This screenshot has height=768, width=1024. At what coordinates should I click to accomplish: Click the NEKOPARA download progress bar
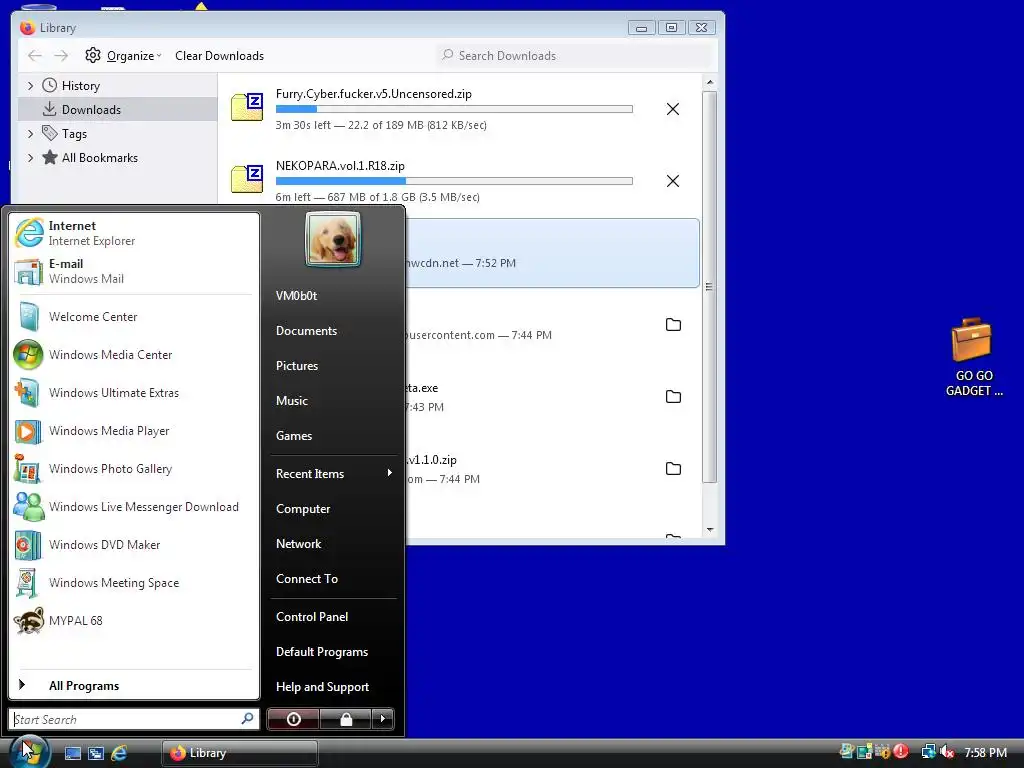pos(454,181)
